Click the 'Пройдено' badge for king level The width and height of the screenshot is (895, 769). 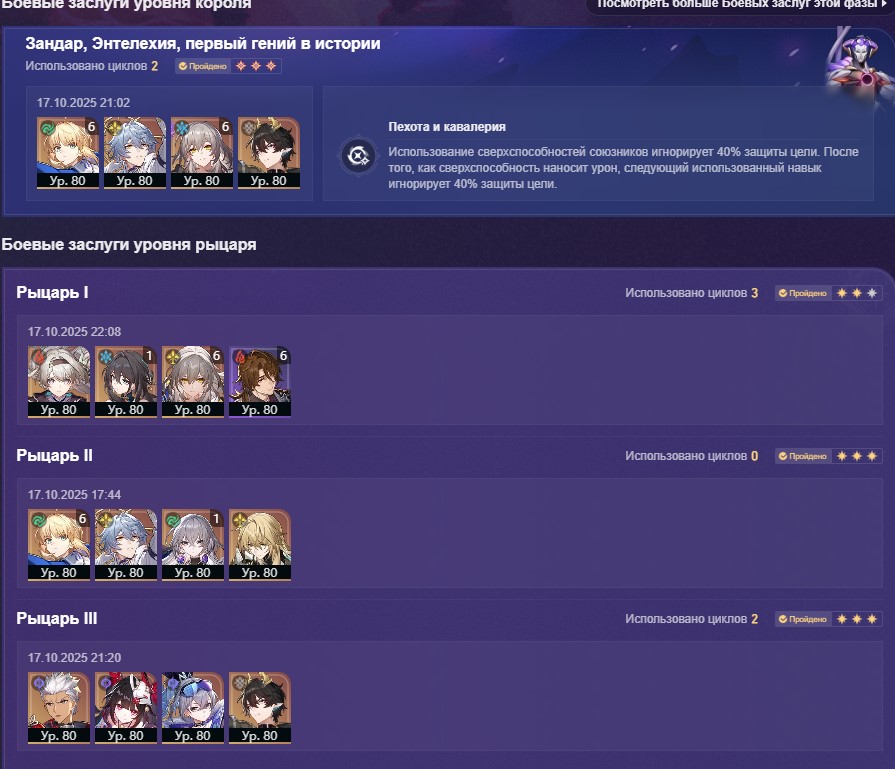(x=203, y=66)
